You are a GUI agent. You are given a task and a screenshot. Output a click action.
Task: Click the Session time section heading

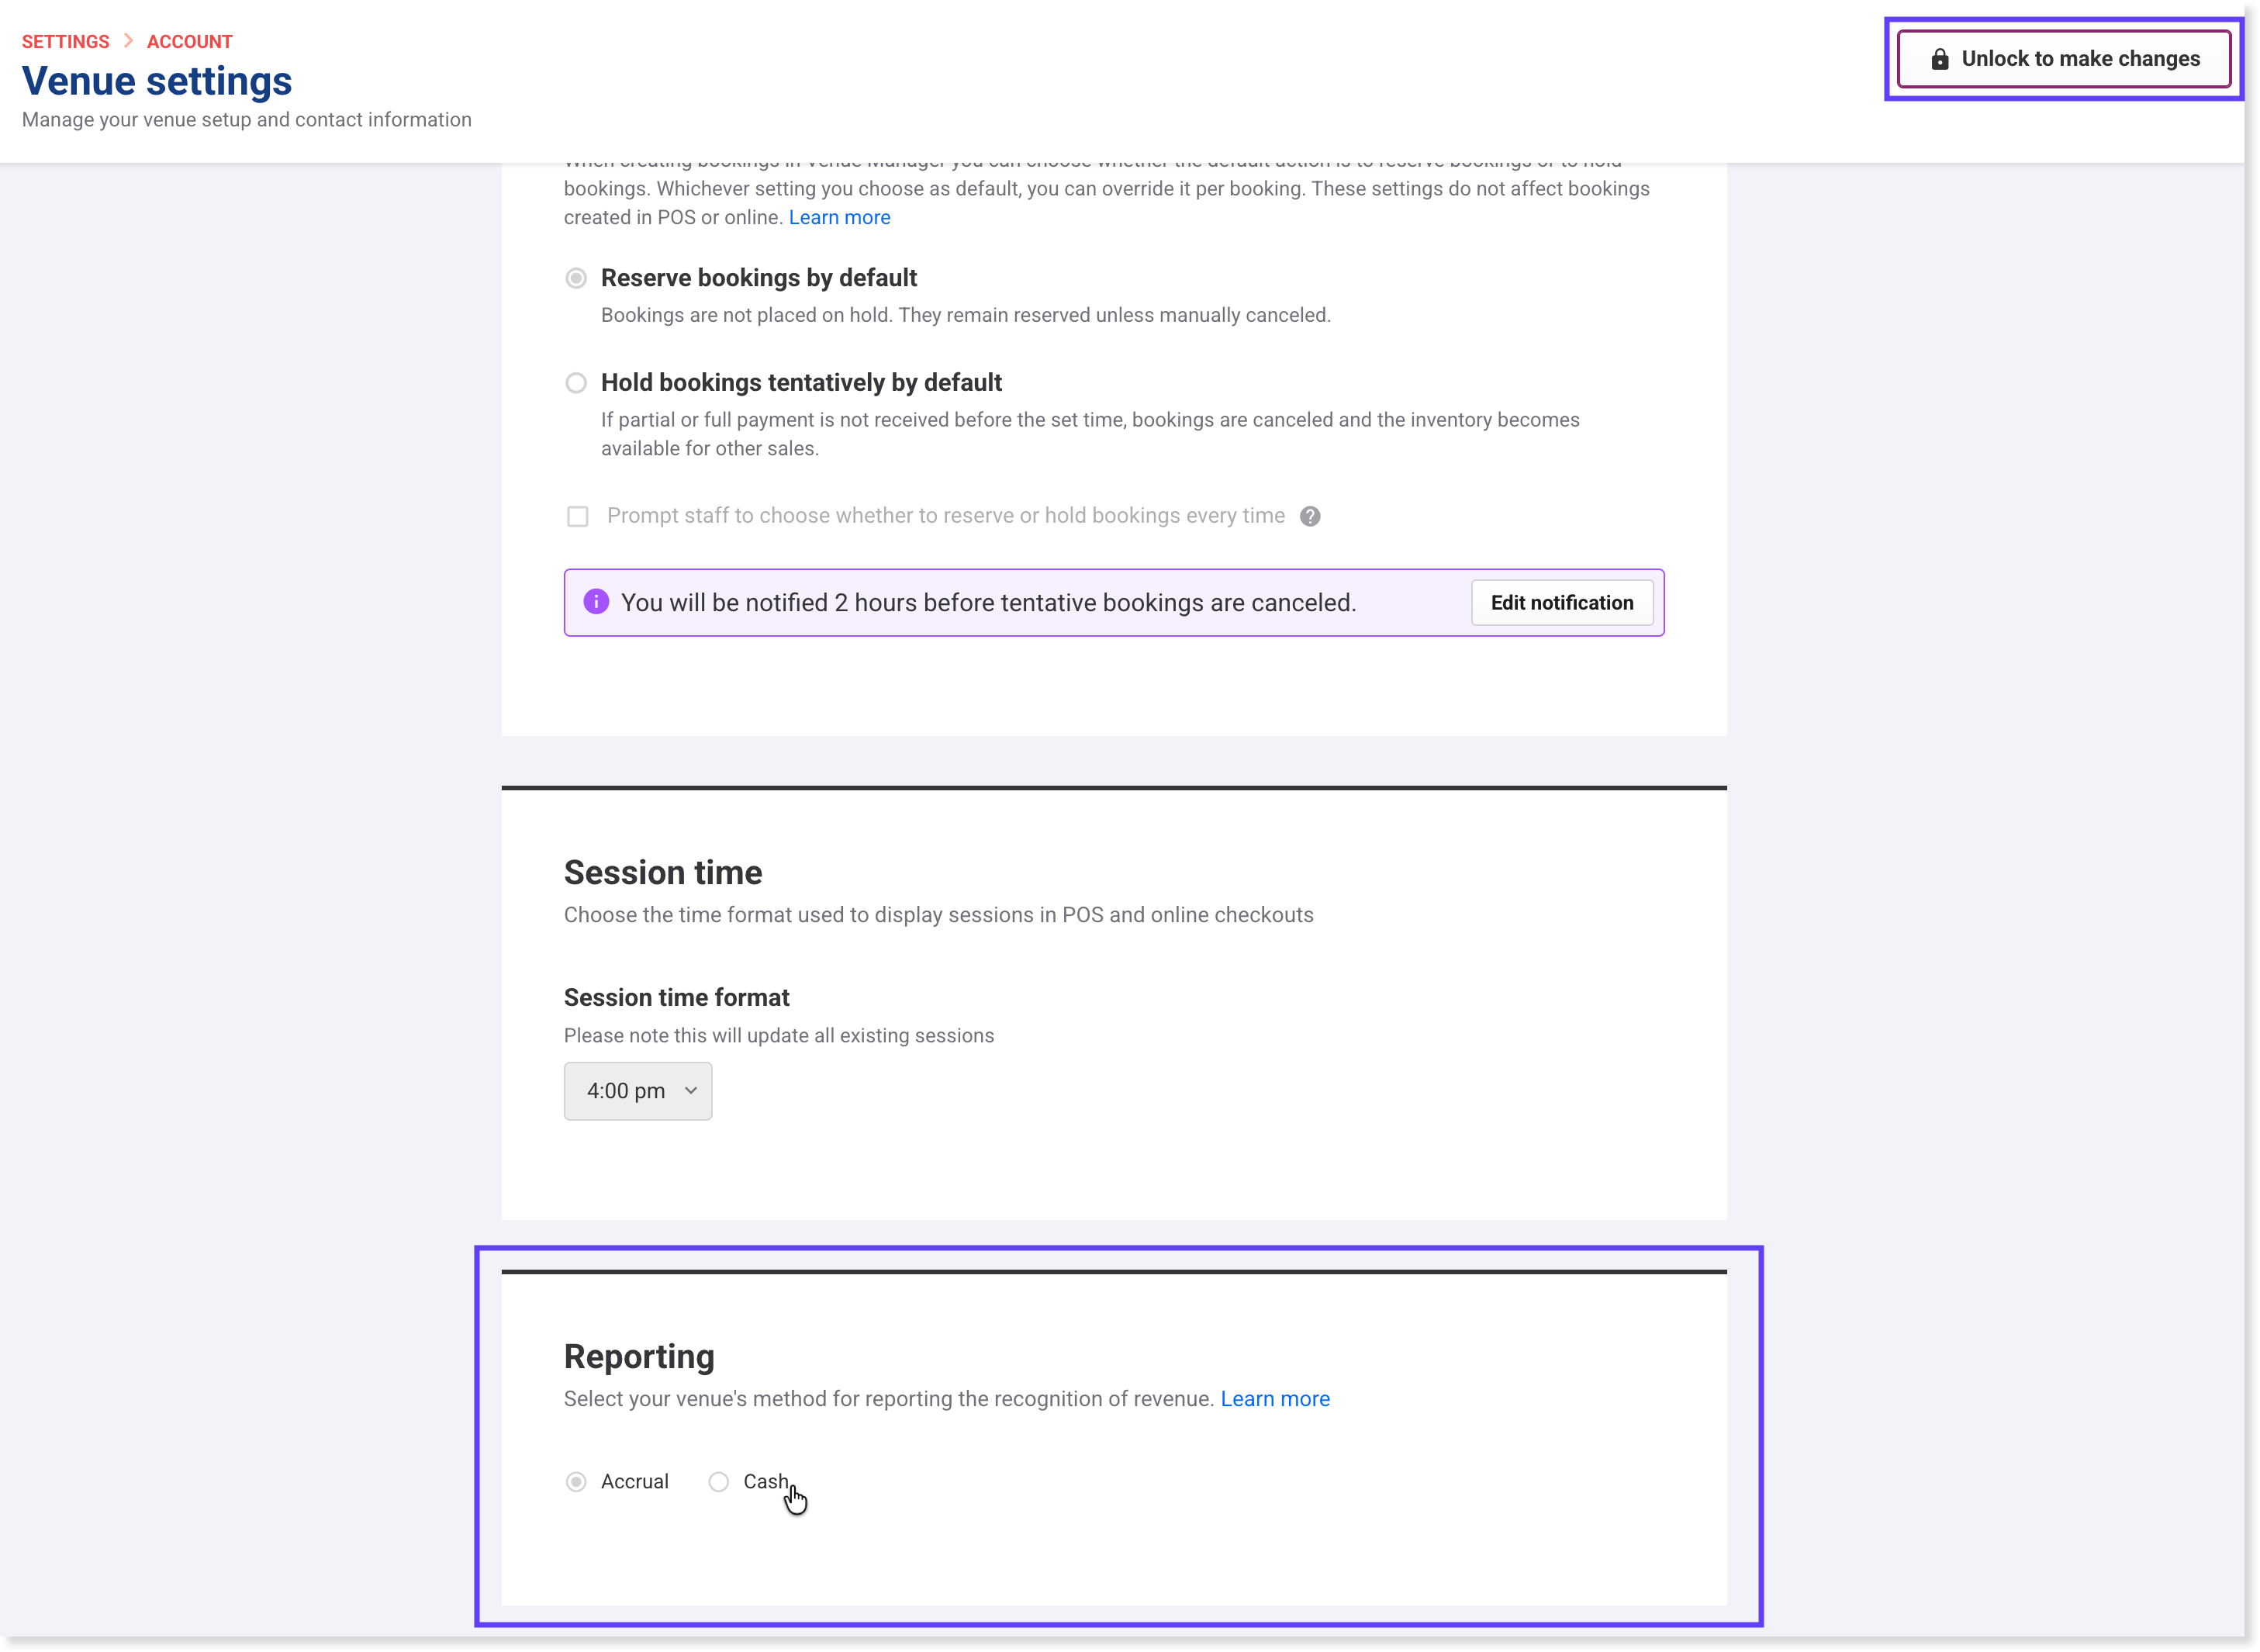pyautogui.click(x=663, y=872)
